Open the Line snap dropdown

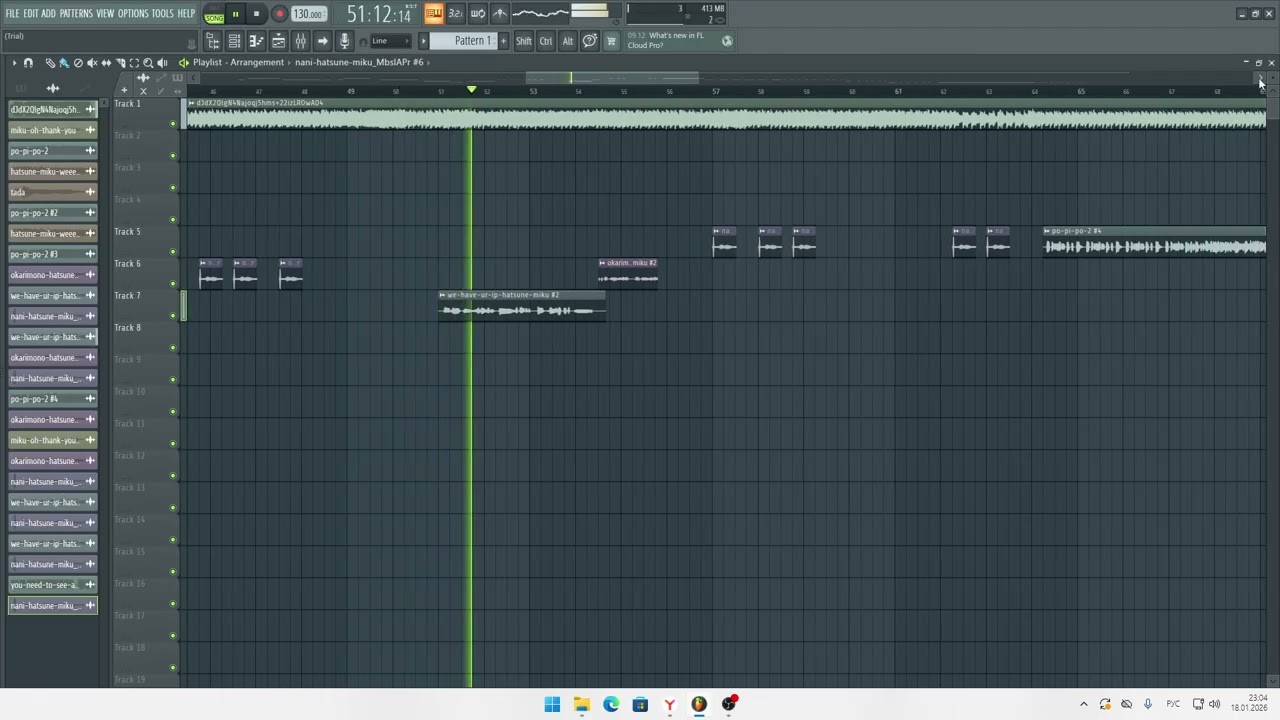pos(389,41)
